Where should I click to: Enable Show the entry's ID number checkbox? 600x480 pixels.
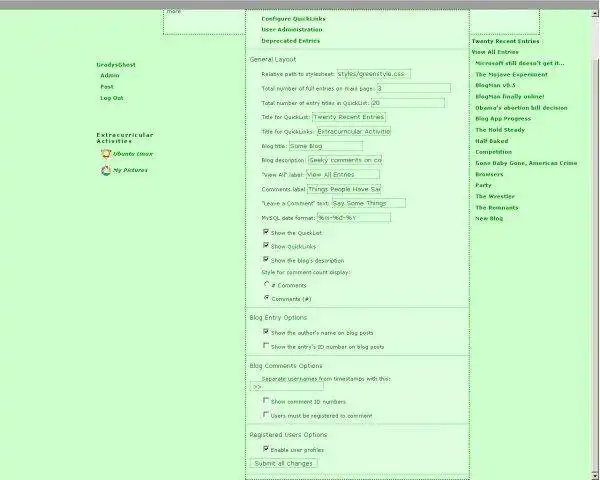pyautogui.click(x=266, y=346)
